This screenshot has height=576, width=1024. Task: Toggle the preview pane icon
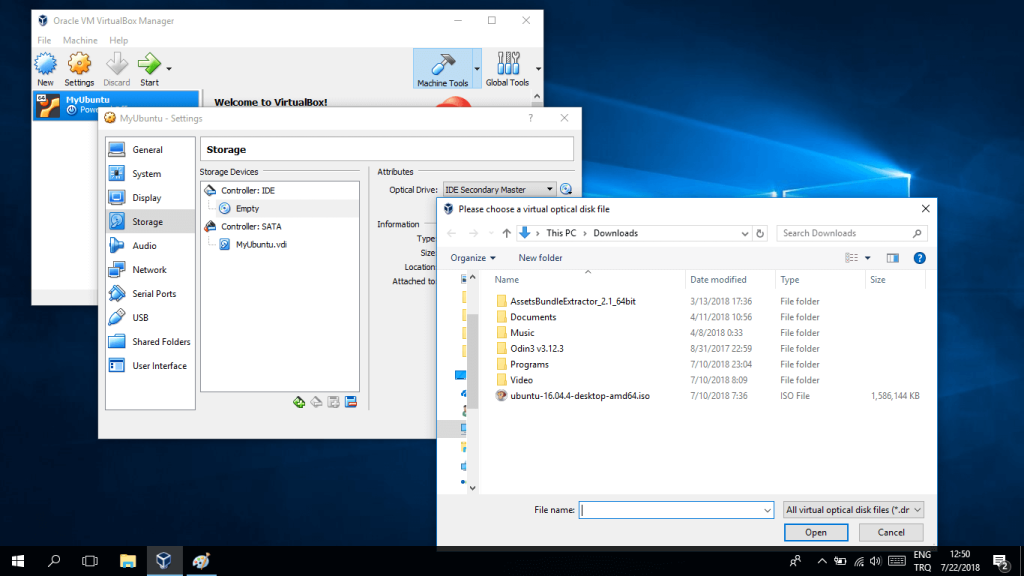click(x=893, y=258)
